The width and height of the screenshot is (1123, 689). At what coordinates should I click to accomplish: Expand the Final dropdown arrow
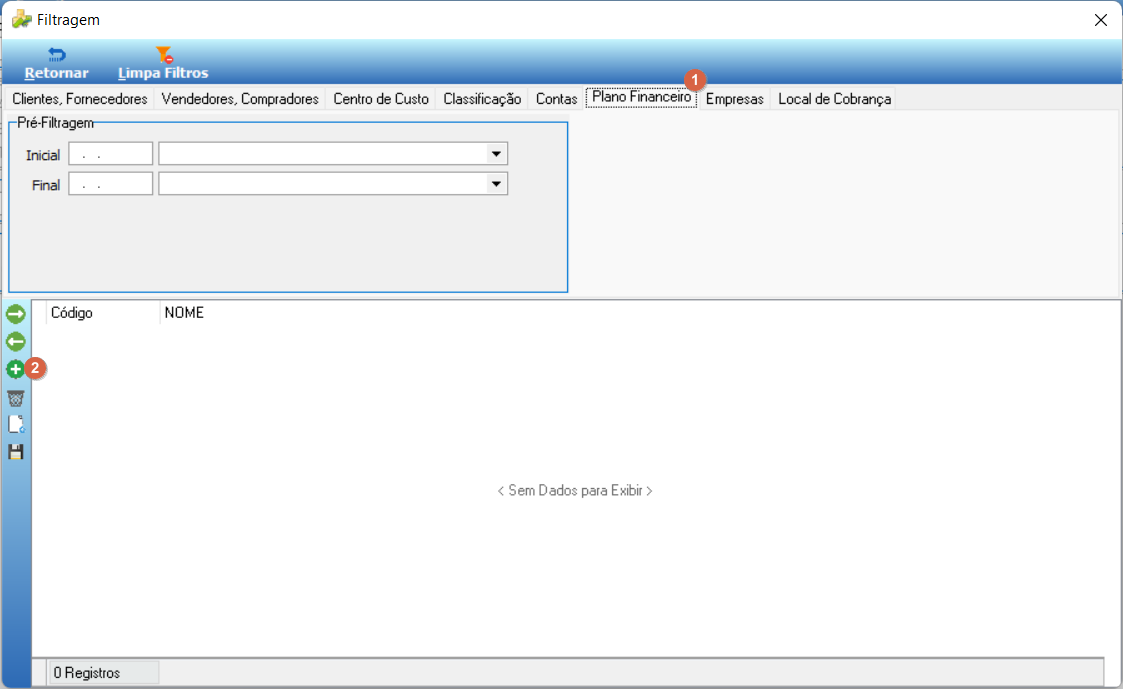coord(496,184)
